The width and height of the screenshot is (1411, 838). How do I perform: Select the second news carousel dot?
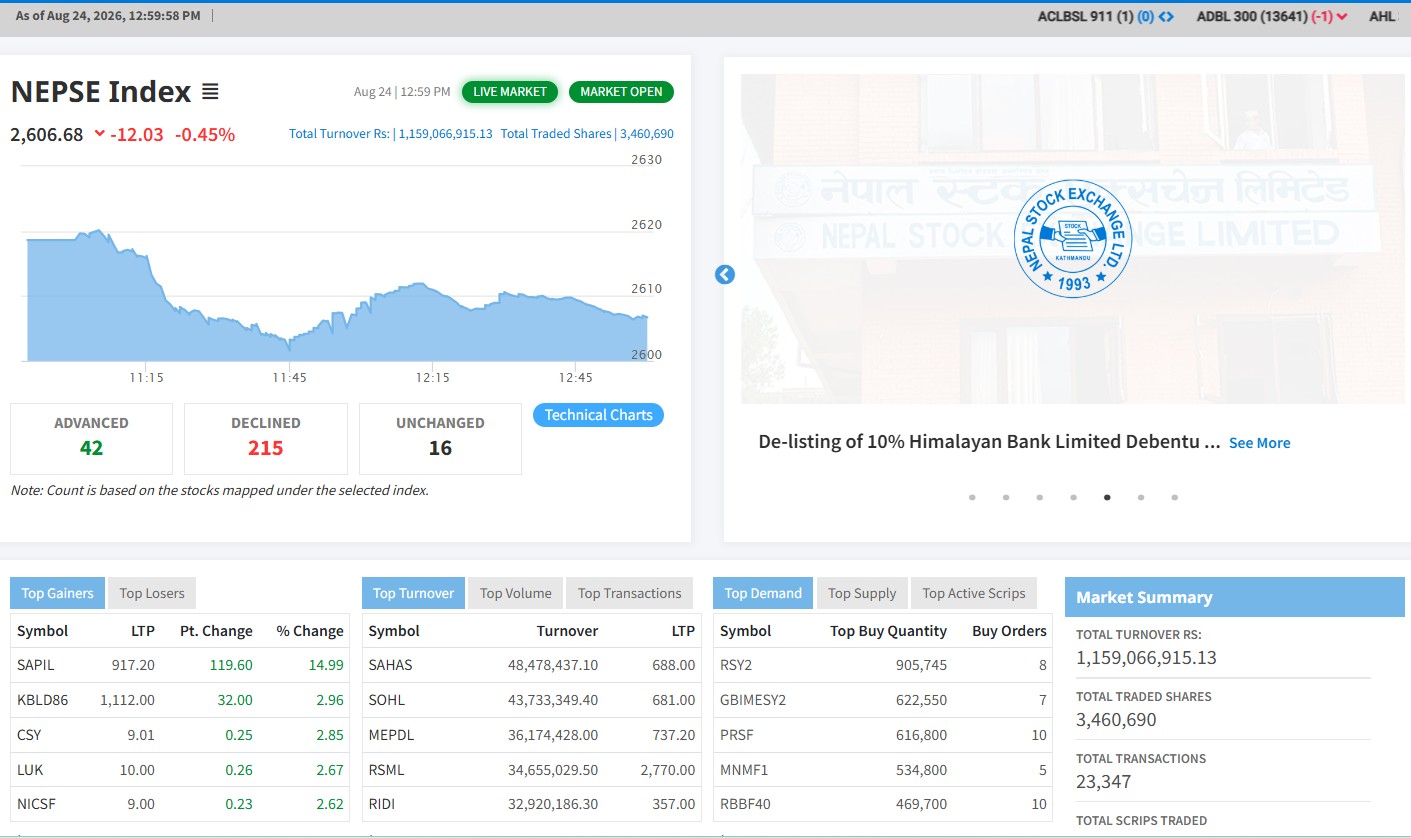point(1006,497)
